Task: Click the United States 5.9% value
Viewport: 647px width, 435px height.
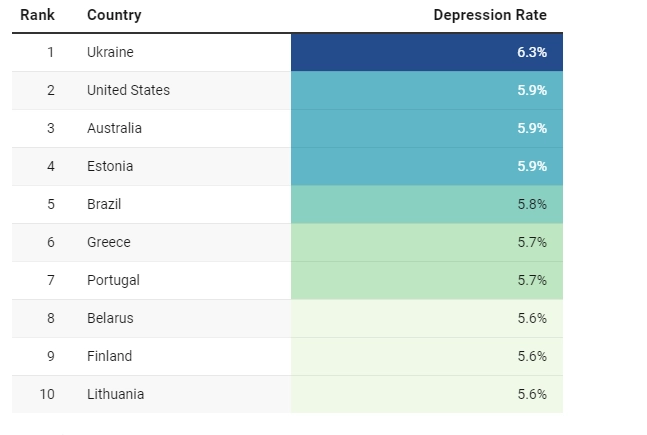Action: pyautogui.click(x=531, y=90)
